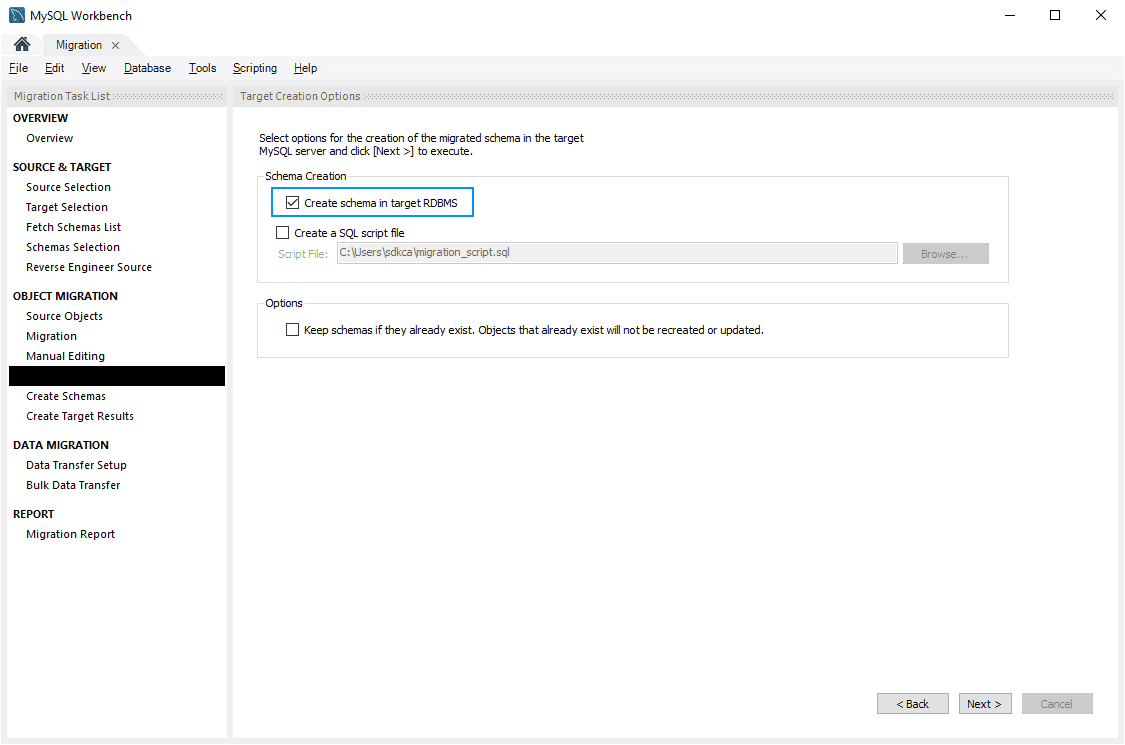The width and height of the screenshot is (1125, 745).
Task: Click the Back button
Action: pyautogui.click(x=912, y=703)
